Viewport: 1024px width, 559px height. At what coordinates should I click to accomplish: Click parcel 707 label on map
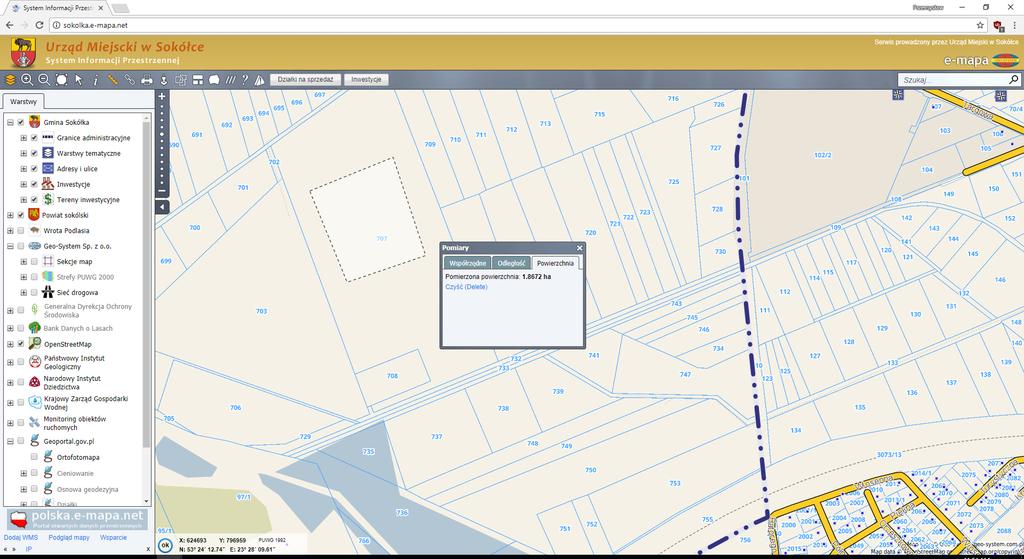click(381, 238)
